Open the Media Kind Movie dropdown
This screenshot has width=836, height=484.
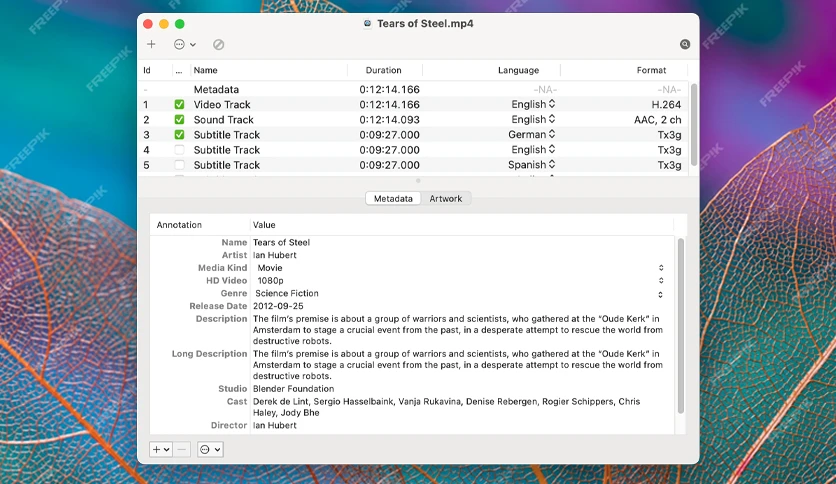point(460,268)
